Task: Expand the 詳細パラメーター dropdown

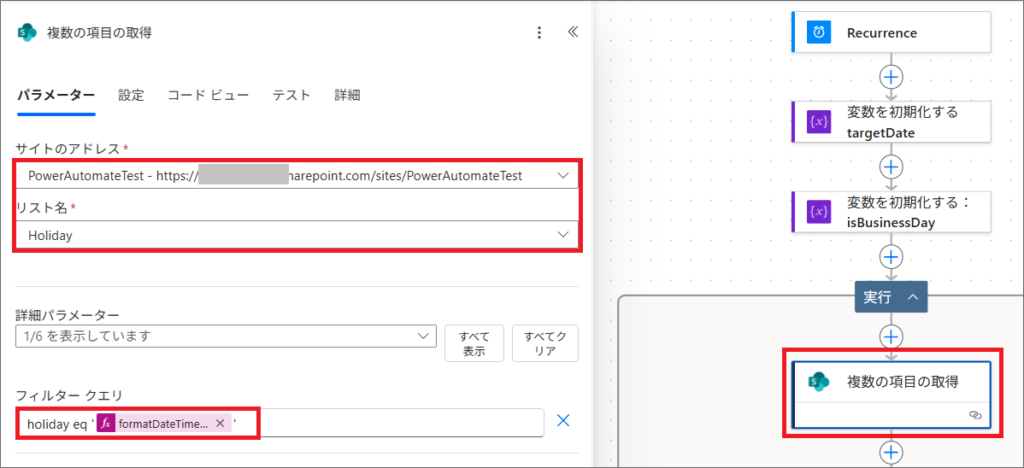Action: coord(424,335)
